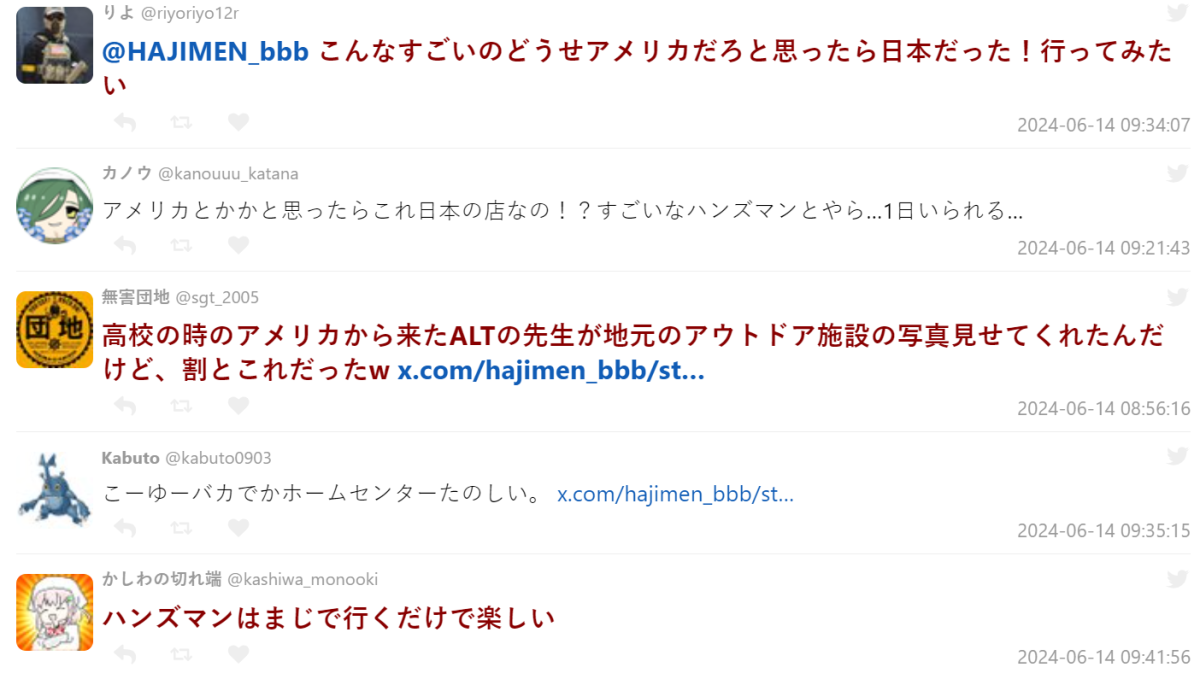Retweet the sgt_2005 tweet
Screen dimensions: 1200x679
click(181, 406)
